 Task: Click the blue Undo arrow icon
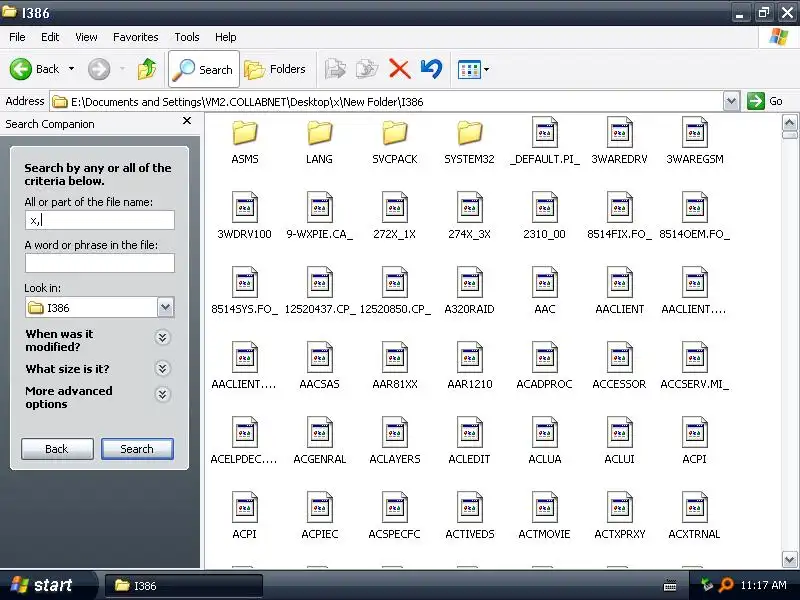click(x=431, y=69)
